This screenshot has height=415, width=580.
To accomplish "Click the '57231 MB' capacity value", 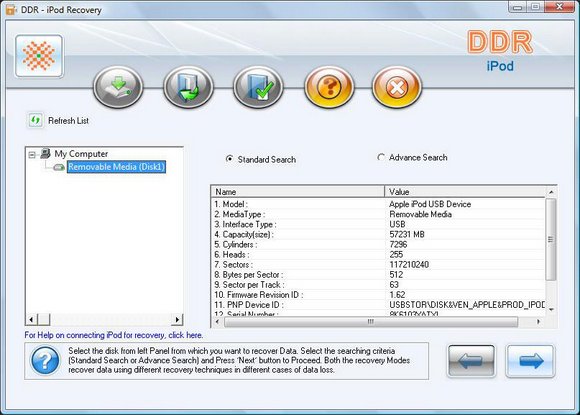I will point(407,234).
